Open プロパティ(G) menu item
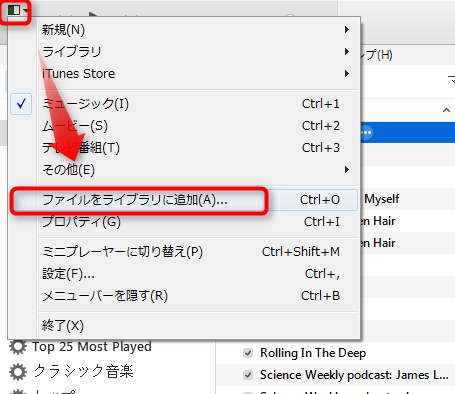This screenshot has width=455, height=394. click(x=198, y=222)
